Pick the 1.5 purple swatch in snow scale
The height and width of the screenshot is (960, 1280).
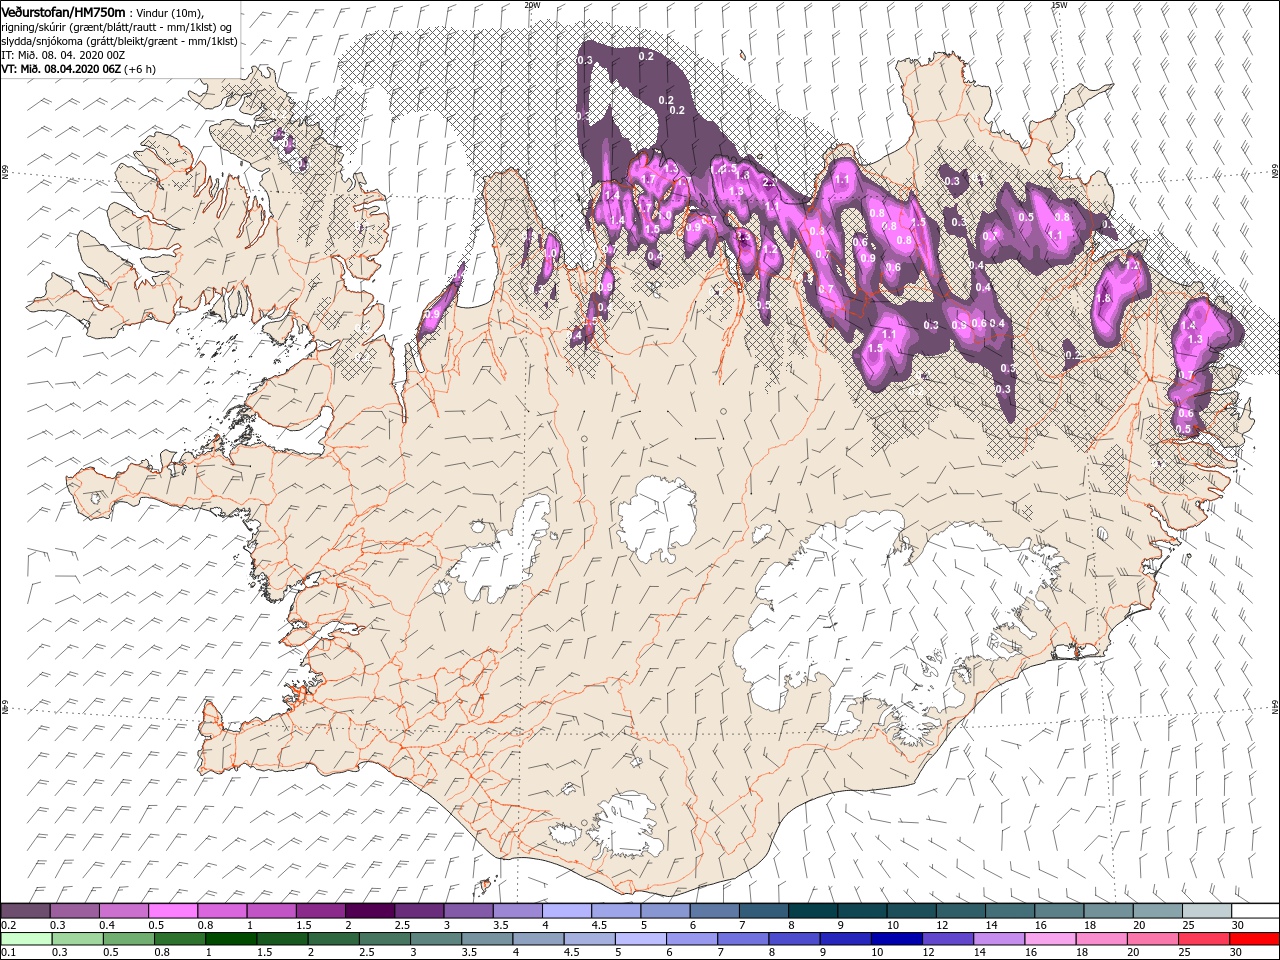pyautogui.click(x=321, y=910)
